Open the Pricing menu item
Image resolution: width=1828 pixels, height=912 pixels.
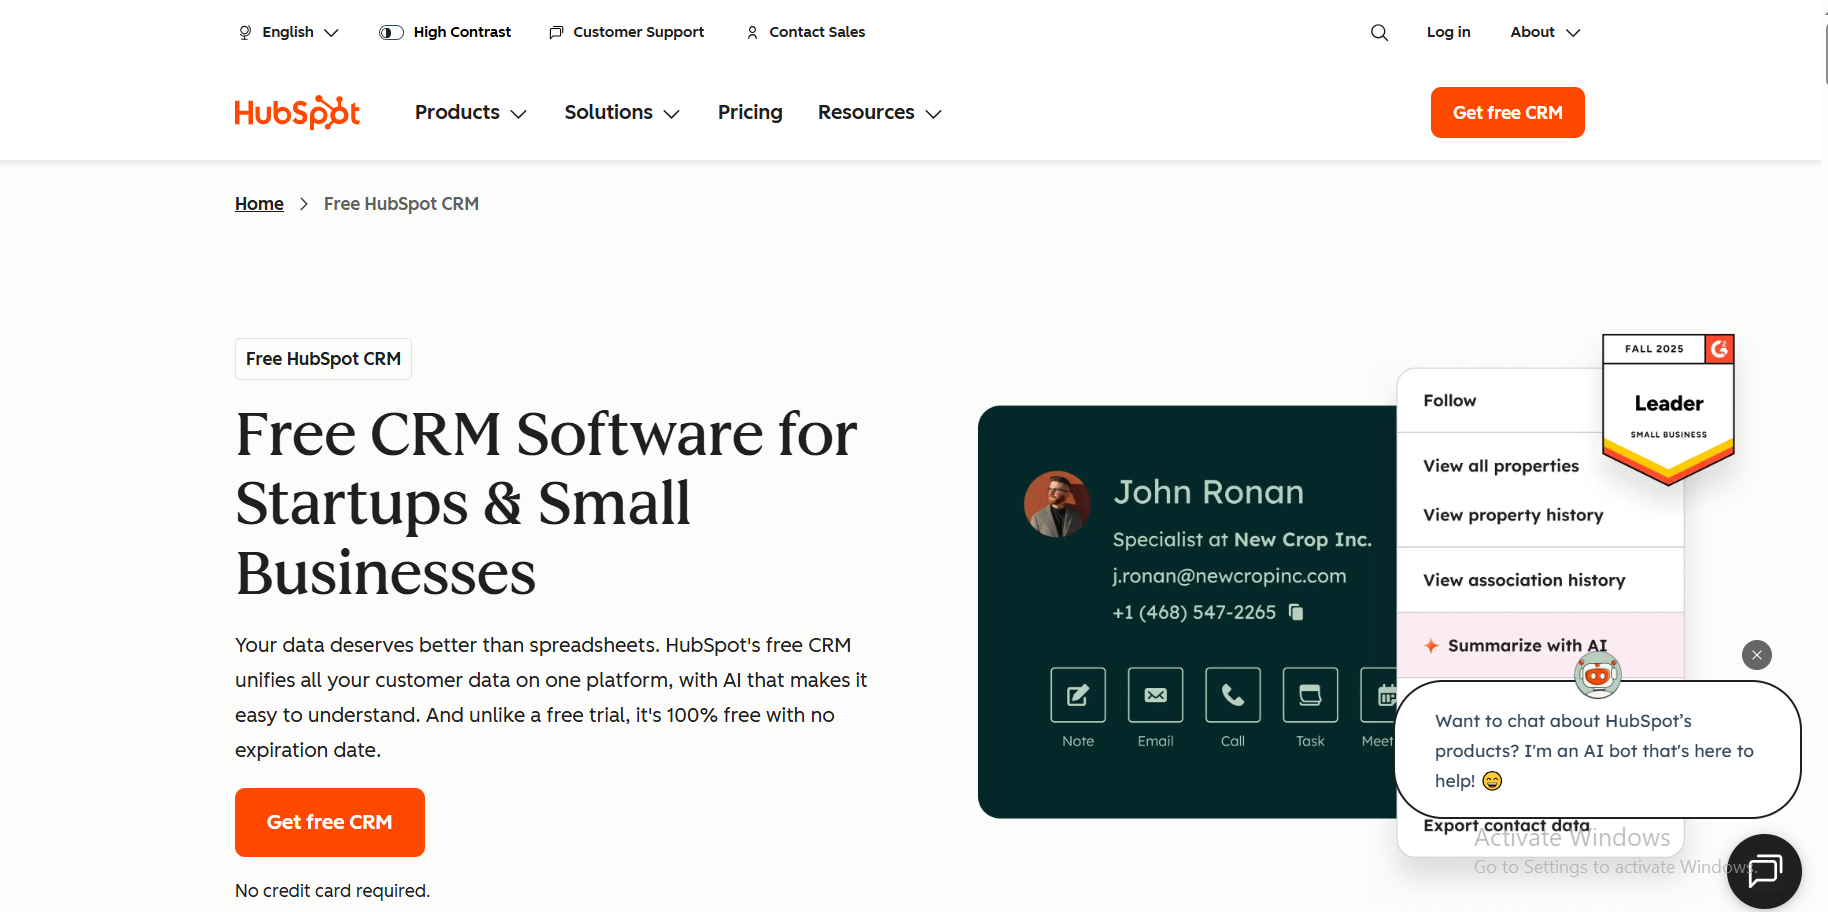pos(750,112)
